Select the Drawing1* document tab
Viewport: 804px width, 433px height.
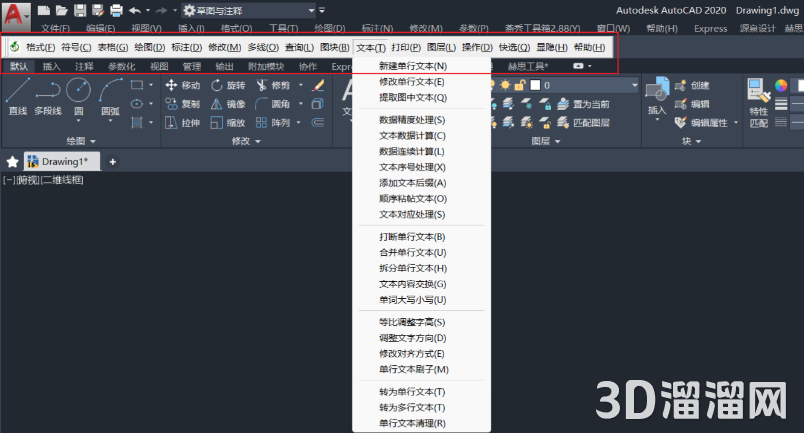tap(62, 162)
